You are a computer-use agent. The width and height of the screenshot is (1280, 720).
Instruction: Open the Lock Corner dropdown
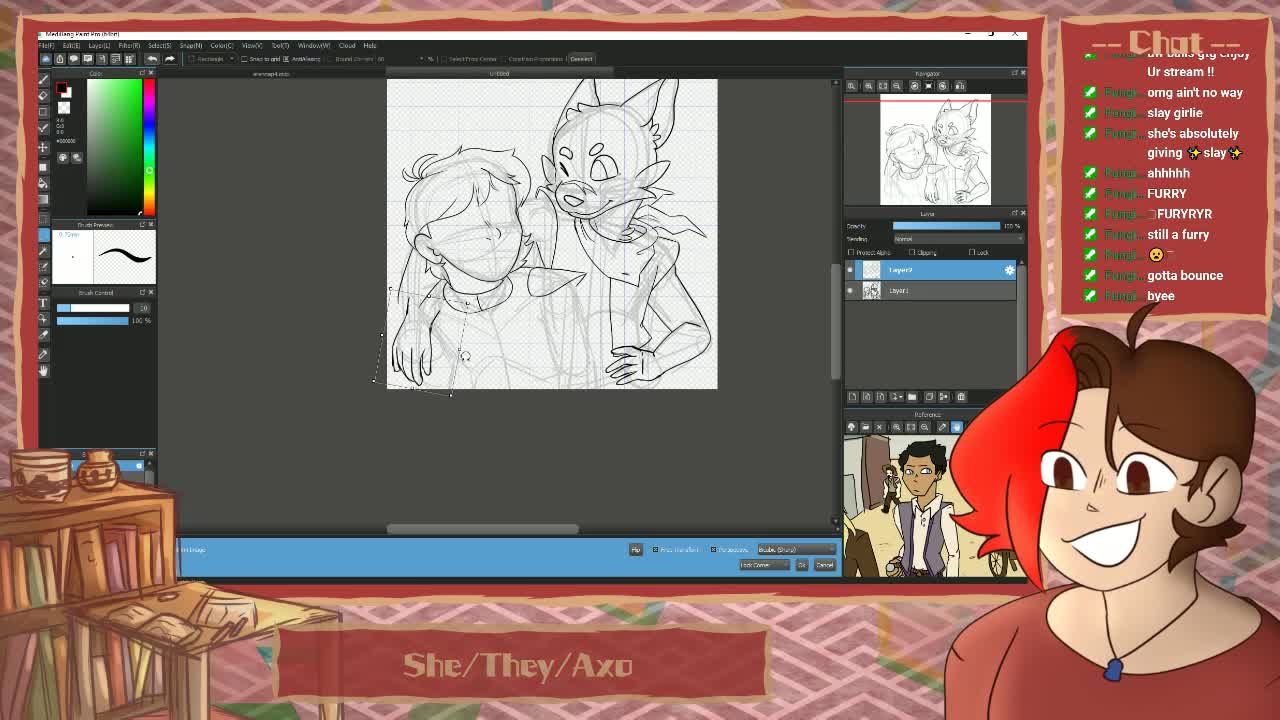pos(764,565)
